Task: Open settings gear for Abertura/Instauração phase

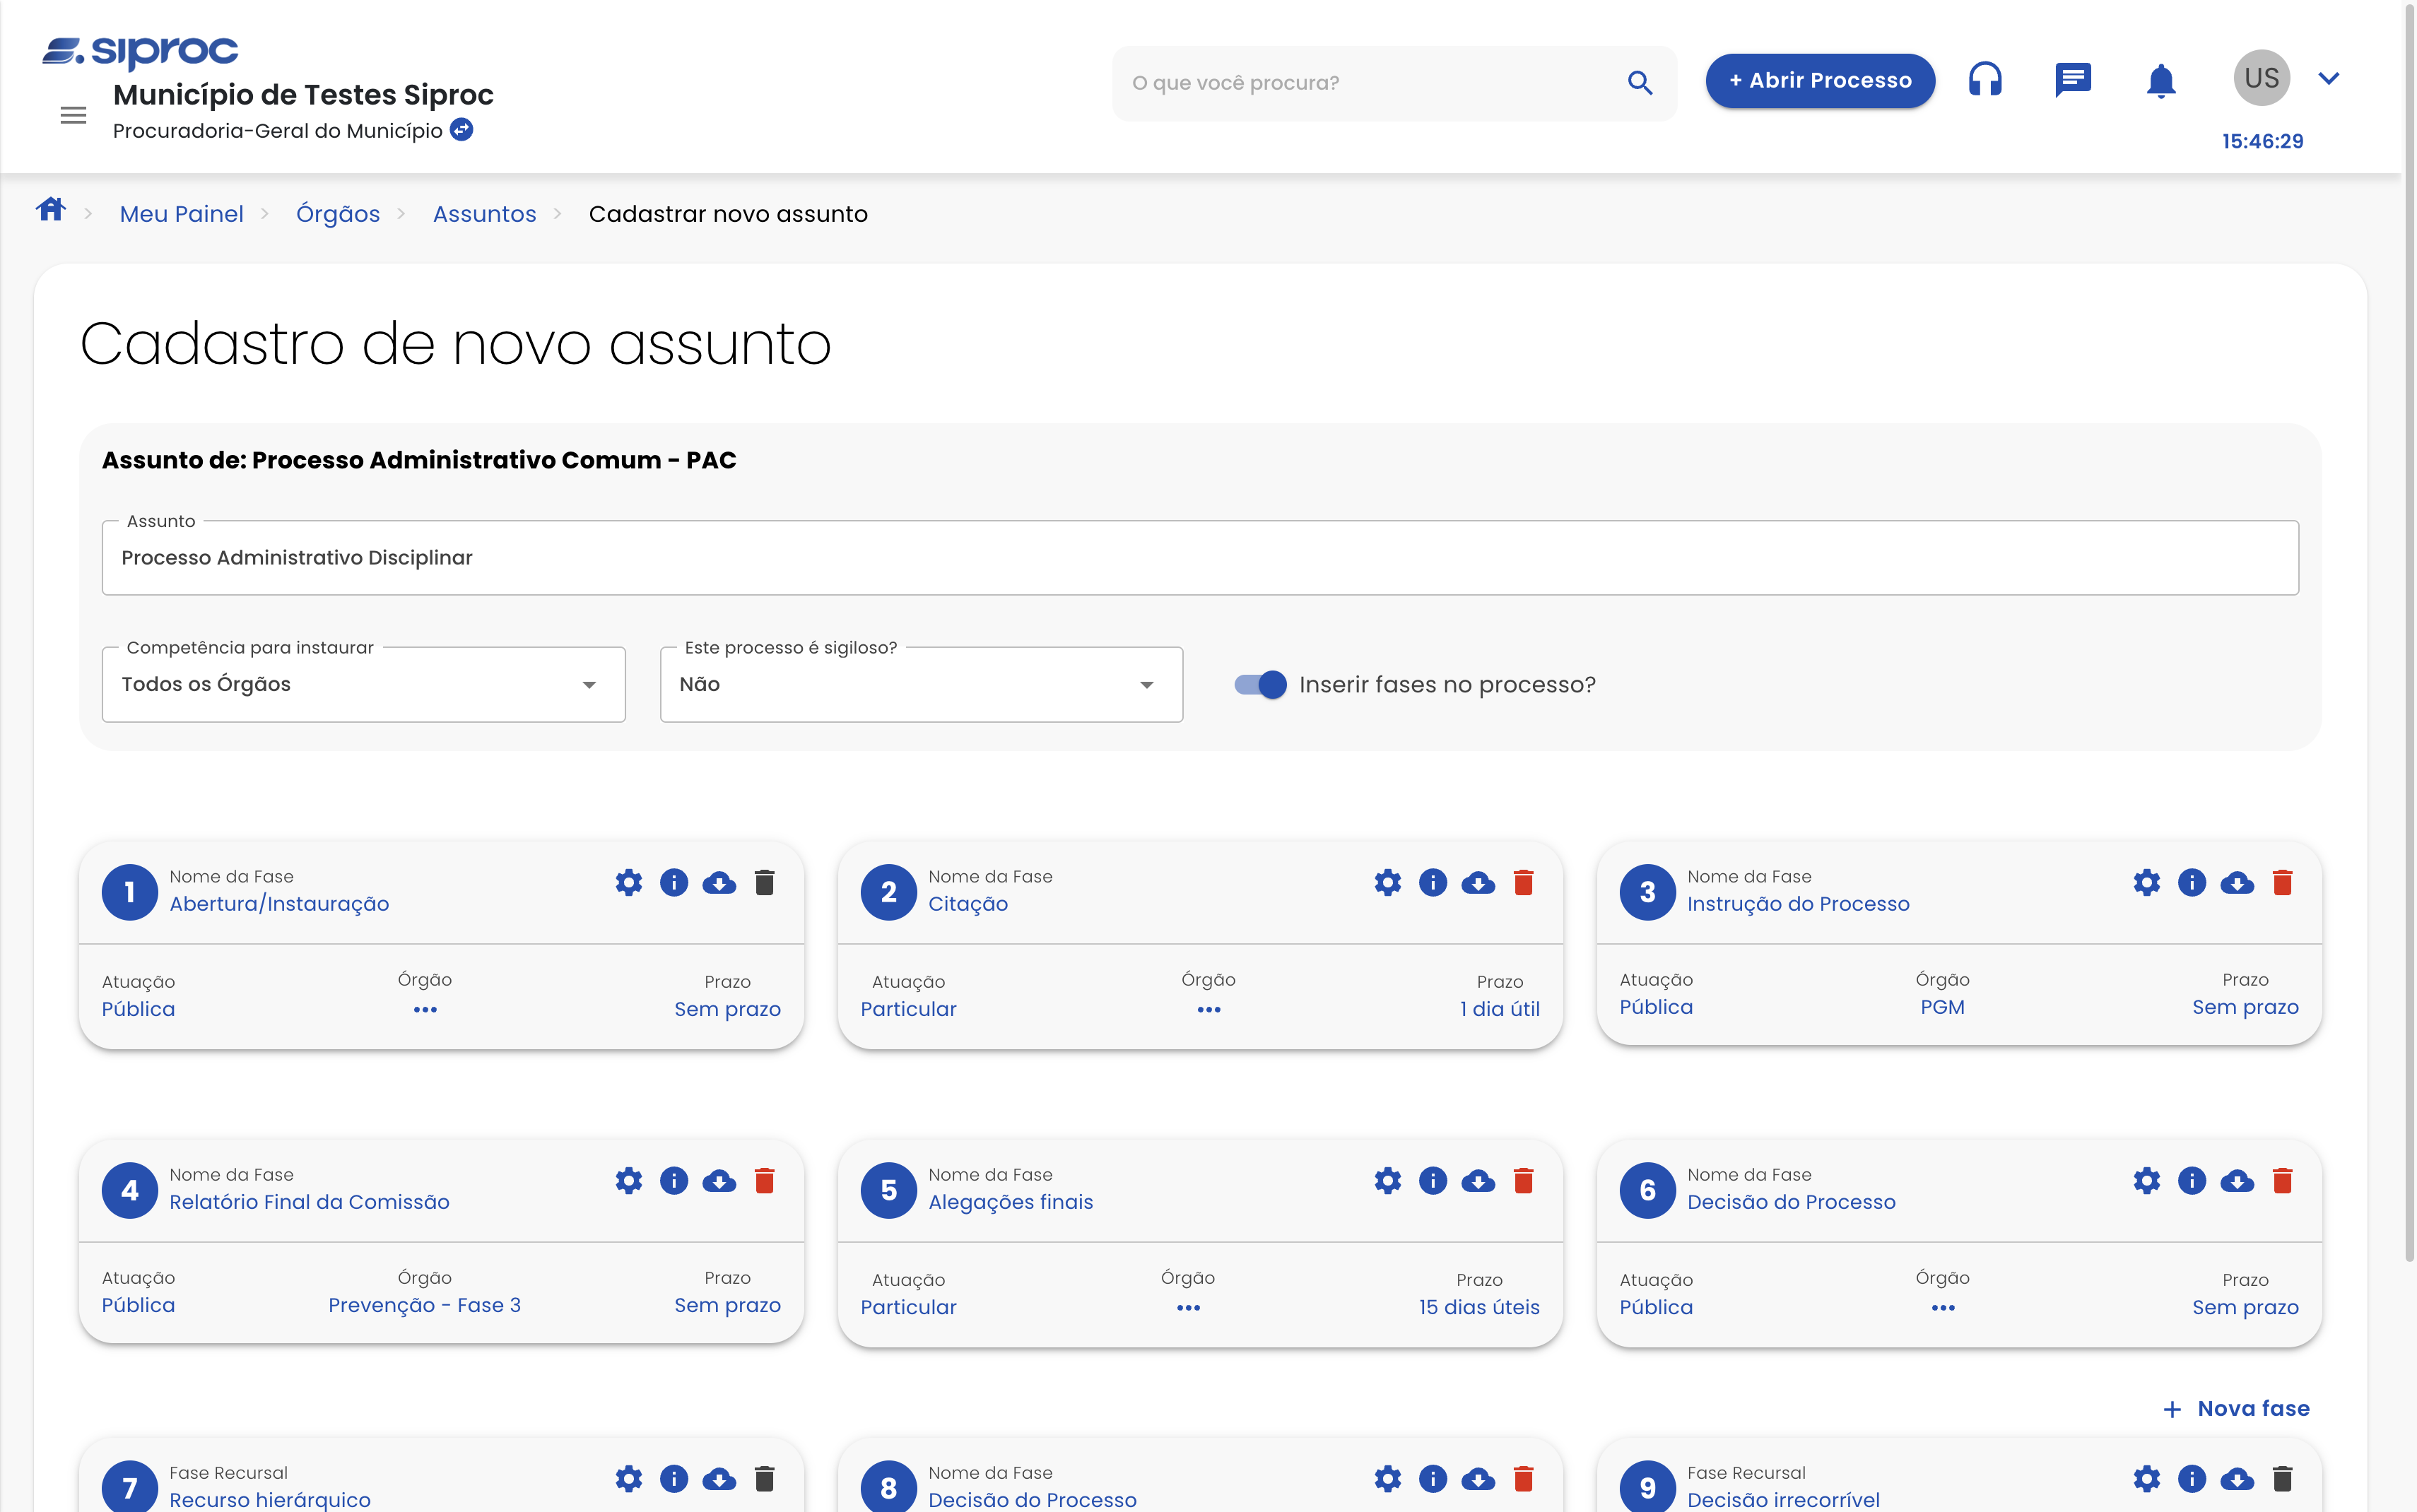Action: [x=628, y=882]
